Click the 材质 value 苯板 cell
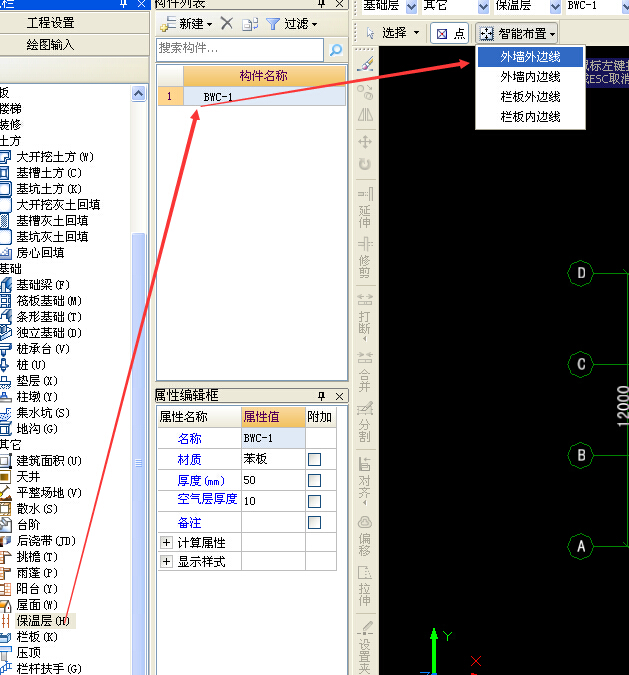Image resolution: width=629 pixels, height=675 pixels. point(273,459)
